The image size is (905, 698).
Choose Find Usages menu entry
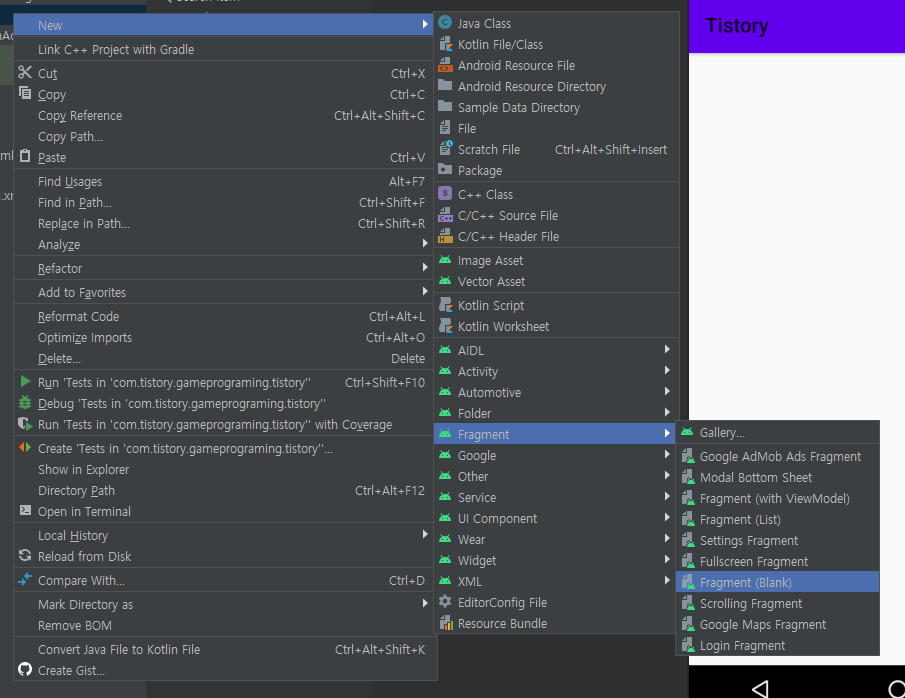tap(224, 181)
